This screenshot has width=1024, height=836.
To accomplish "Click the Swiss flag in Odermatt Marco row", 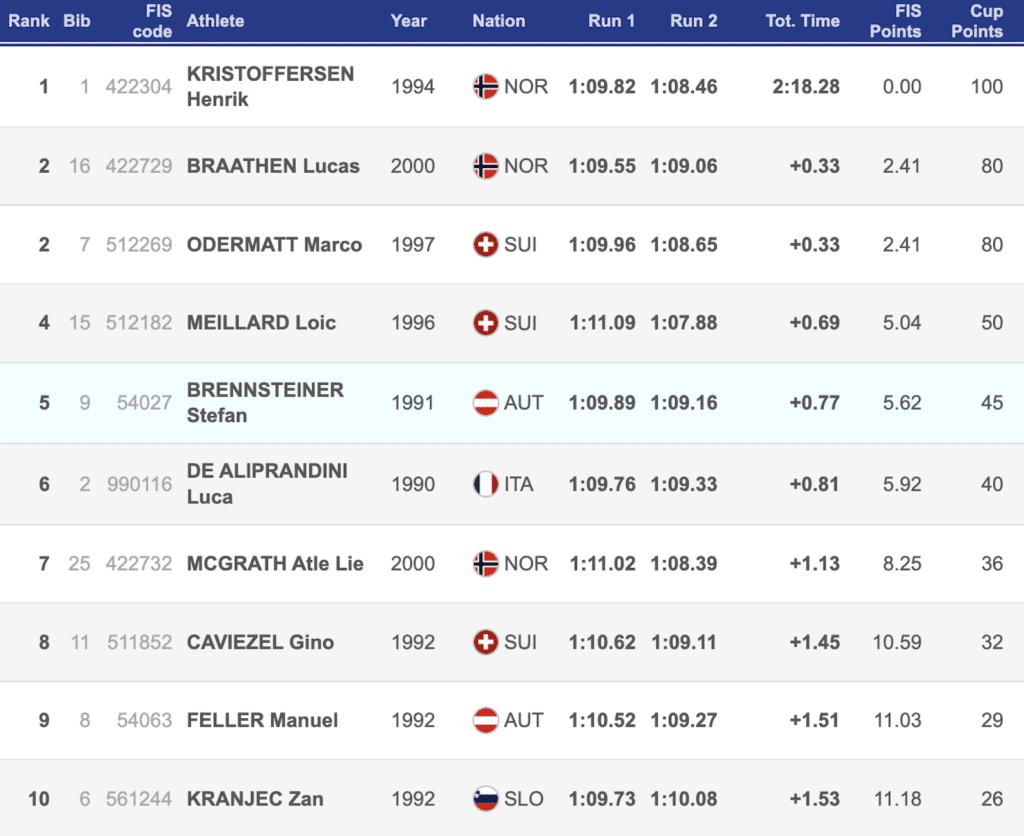I will (485, 245).
